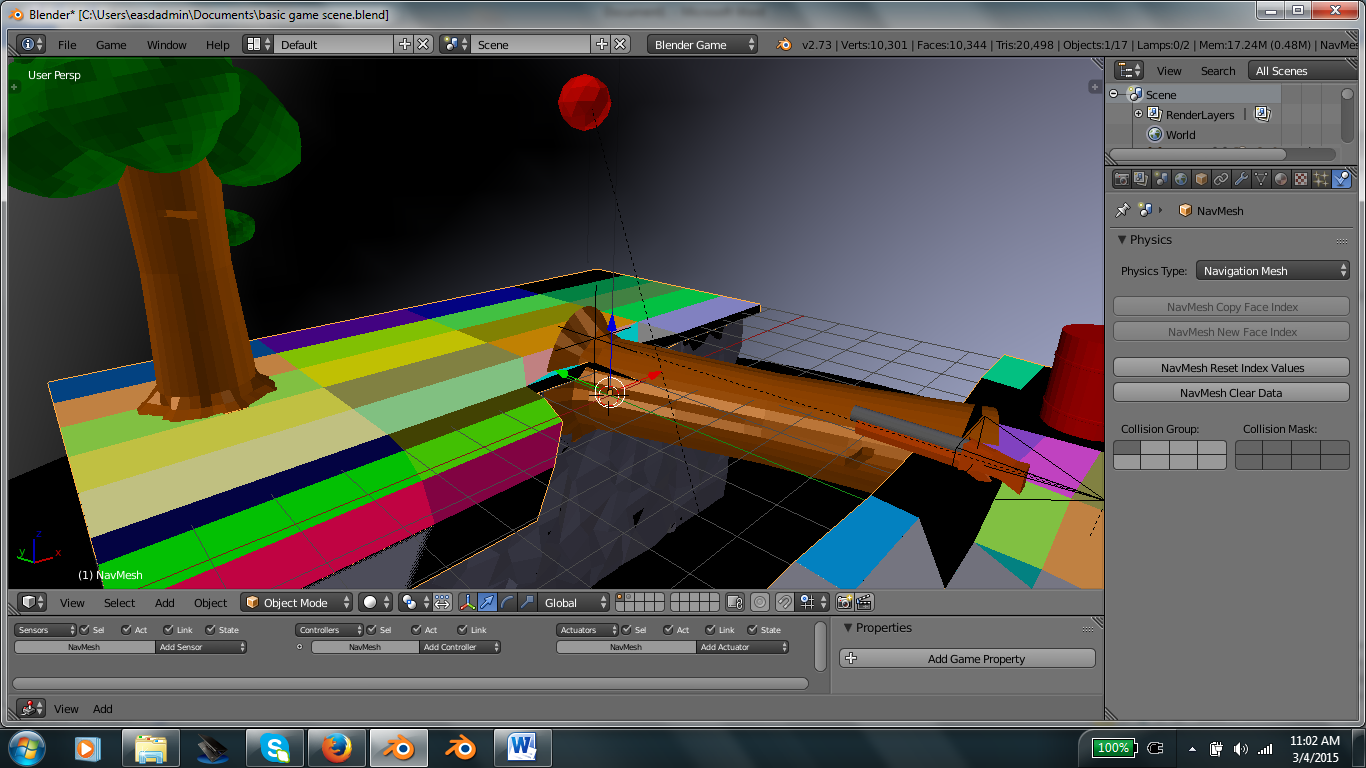1366x768 pixels.
Task: Toggle Sensors Act checkbox
Action: pyautogui.click(x=126, y=630)
